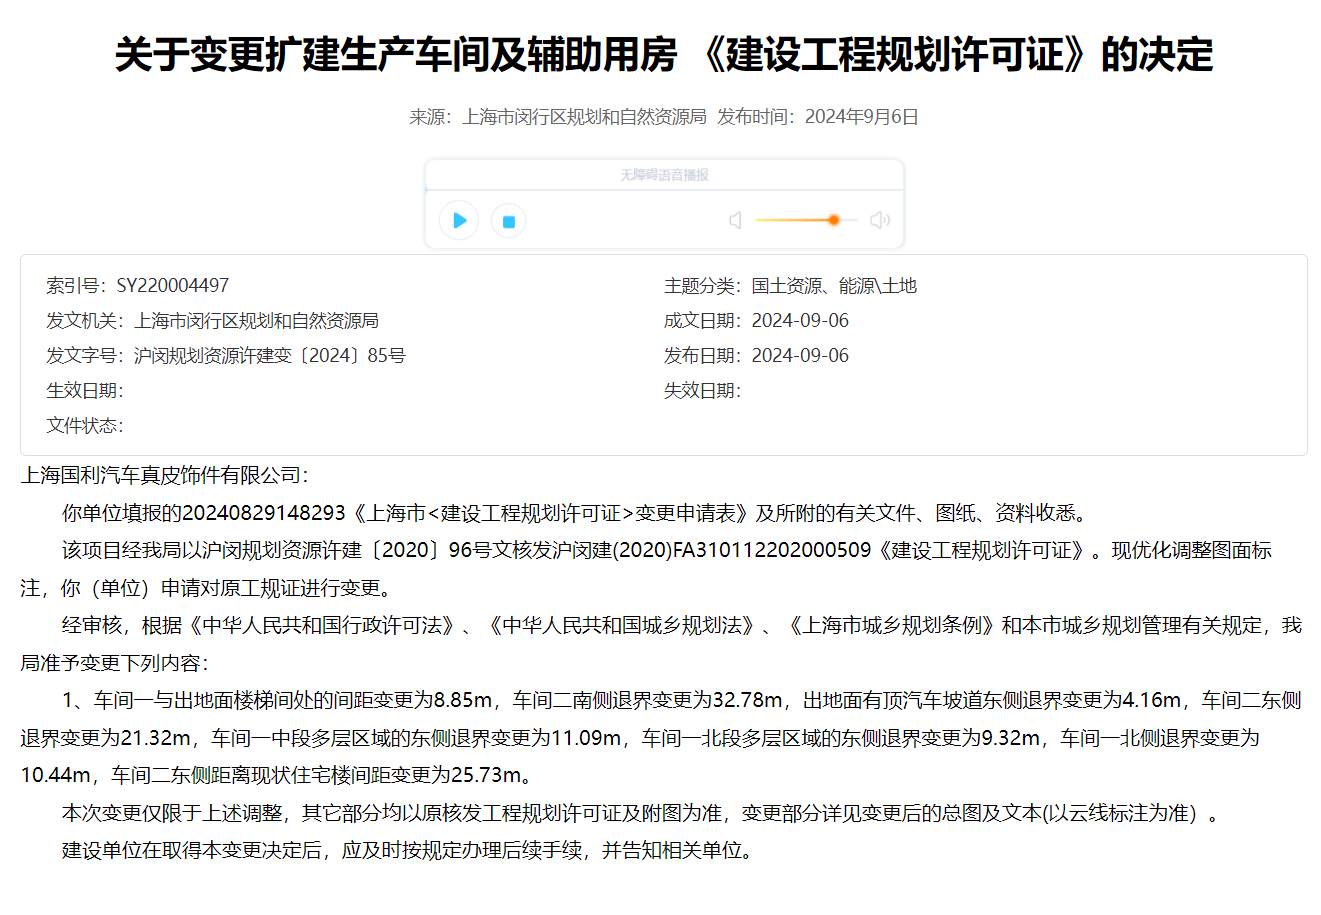Screen dimensions: 1321x915
Task: Click the orange volume slider handle
Action: pos(833,220)
